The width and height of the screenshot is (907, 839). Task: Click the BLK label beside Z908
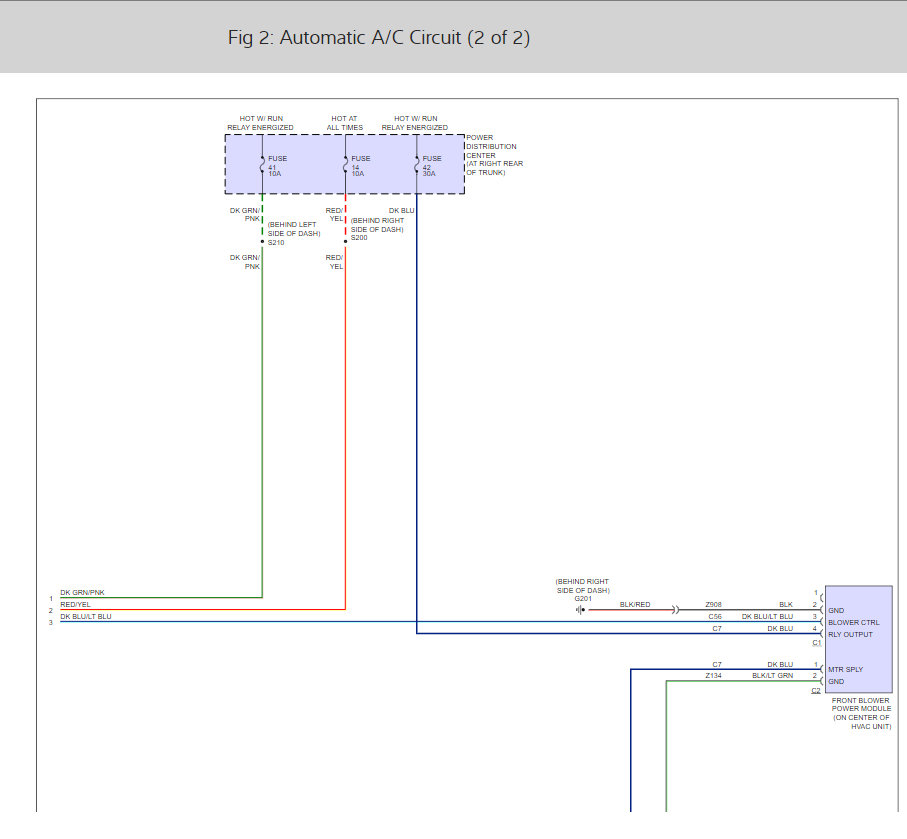click(786, 605)
